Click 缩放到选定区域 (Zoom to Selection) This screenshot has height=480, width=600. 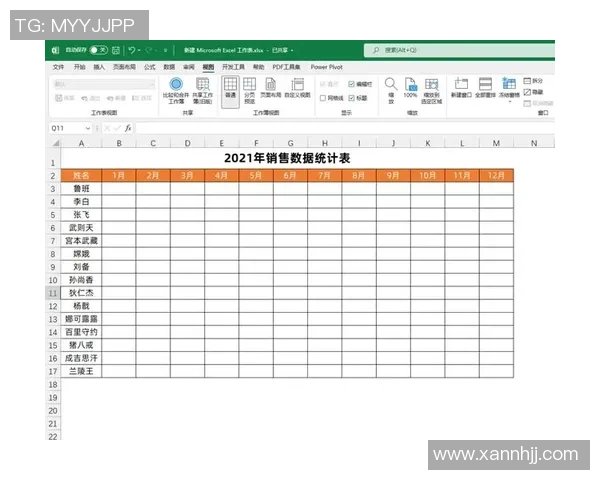pos(431,91)
